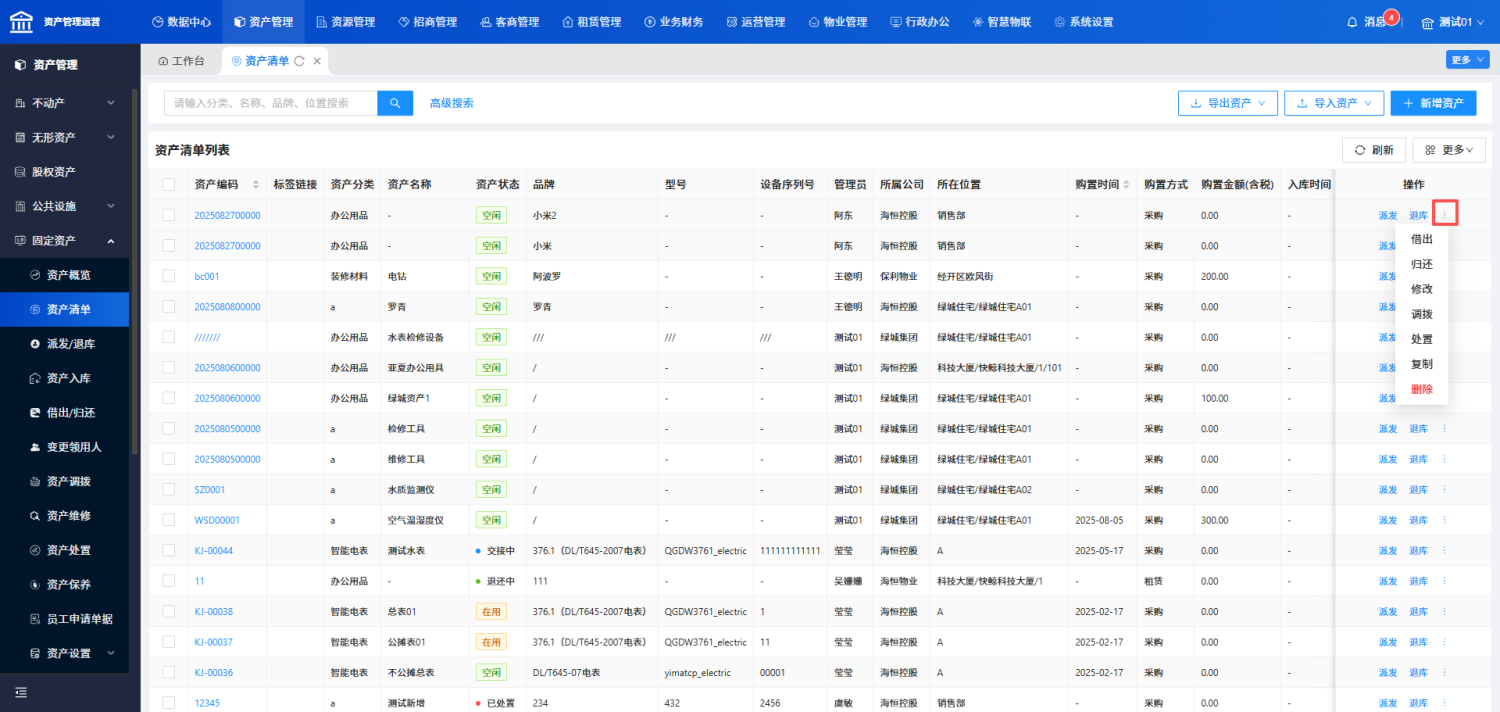Reload the 资产清单 tab with refresh icon
Image resolution: width=1500 pixels, height=712 pixels.
tap(299, 61)
